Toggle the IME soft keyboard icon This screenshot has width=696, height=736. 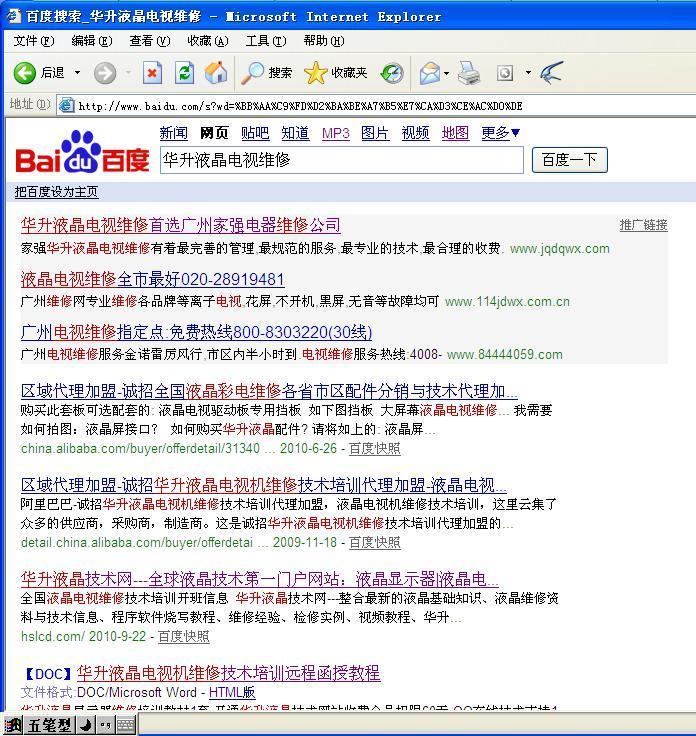tap(125, 726)
